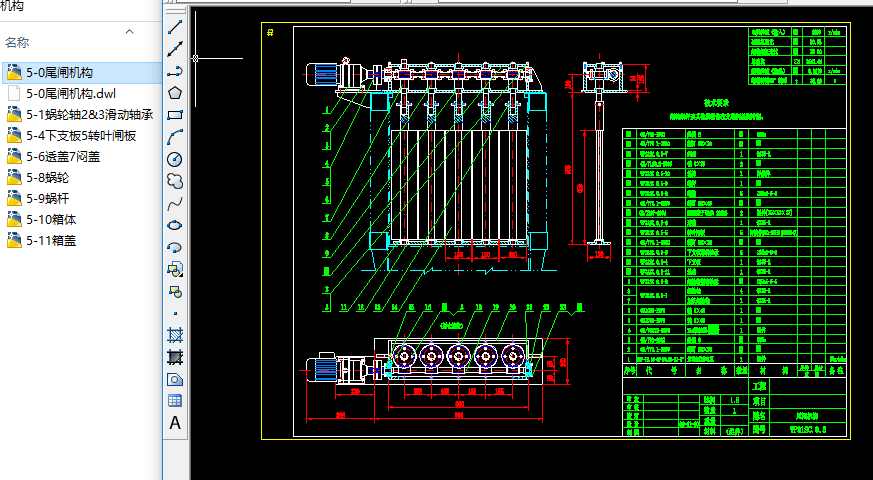Viewport: 873px width, 480px height.
Task: Select the Spline curve tool
Action: [x=175, y=203]
